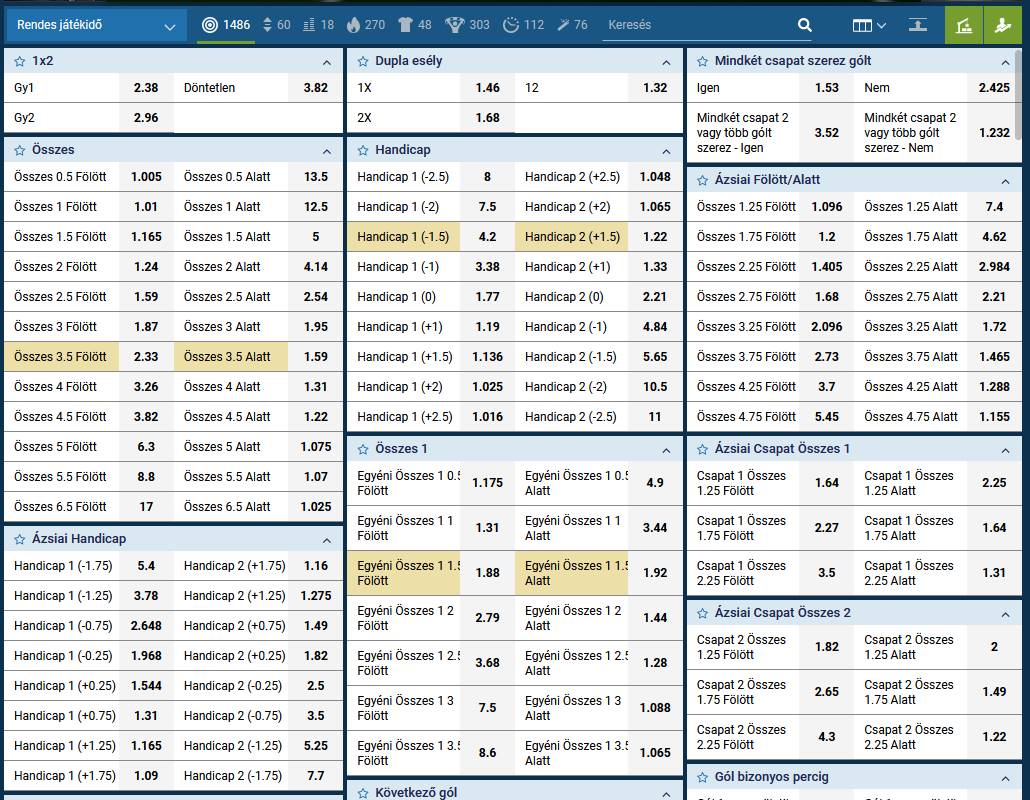The image size is (1030, 800).
Task: Click the magnifier search icon
Action: coord(805,25)
